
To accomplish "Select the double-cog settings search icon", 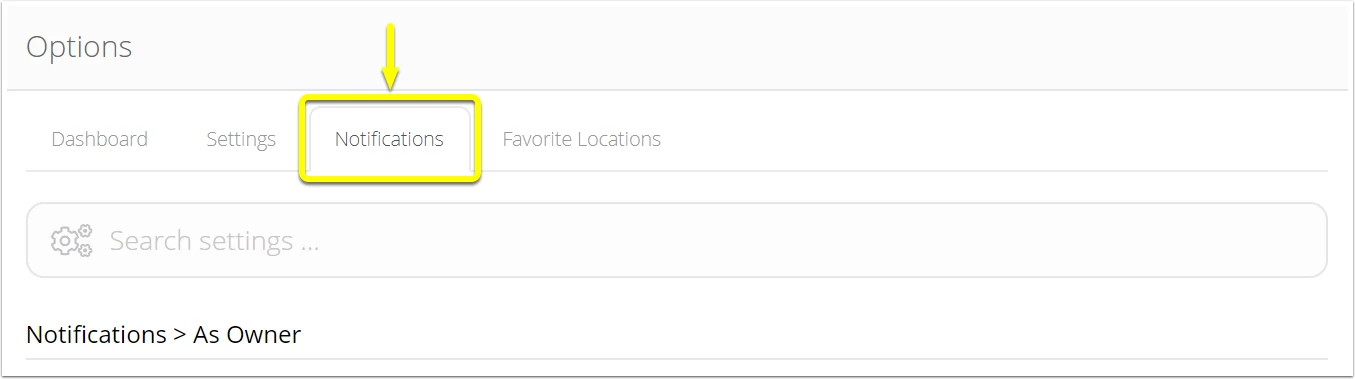I will coord(71,241).
